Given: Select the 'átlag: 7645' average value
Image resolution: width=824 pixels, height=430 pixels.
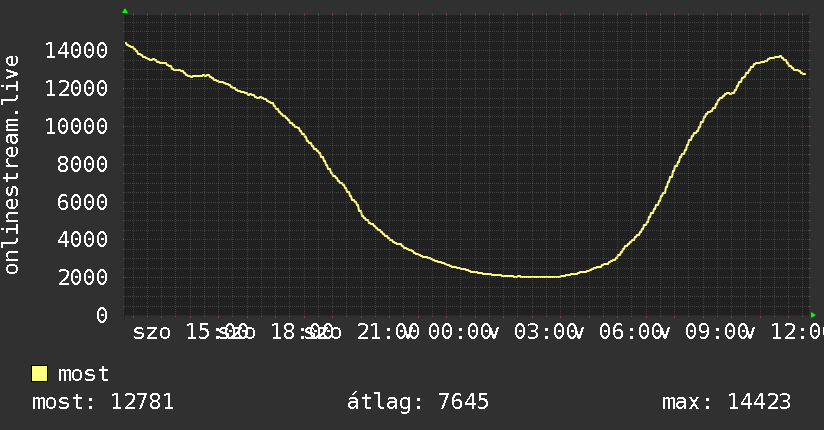Looking at the screenshot, I should (x=418, y=402).
